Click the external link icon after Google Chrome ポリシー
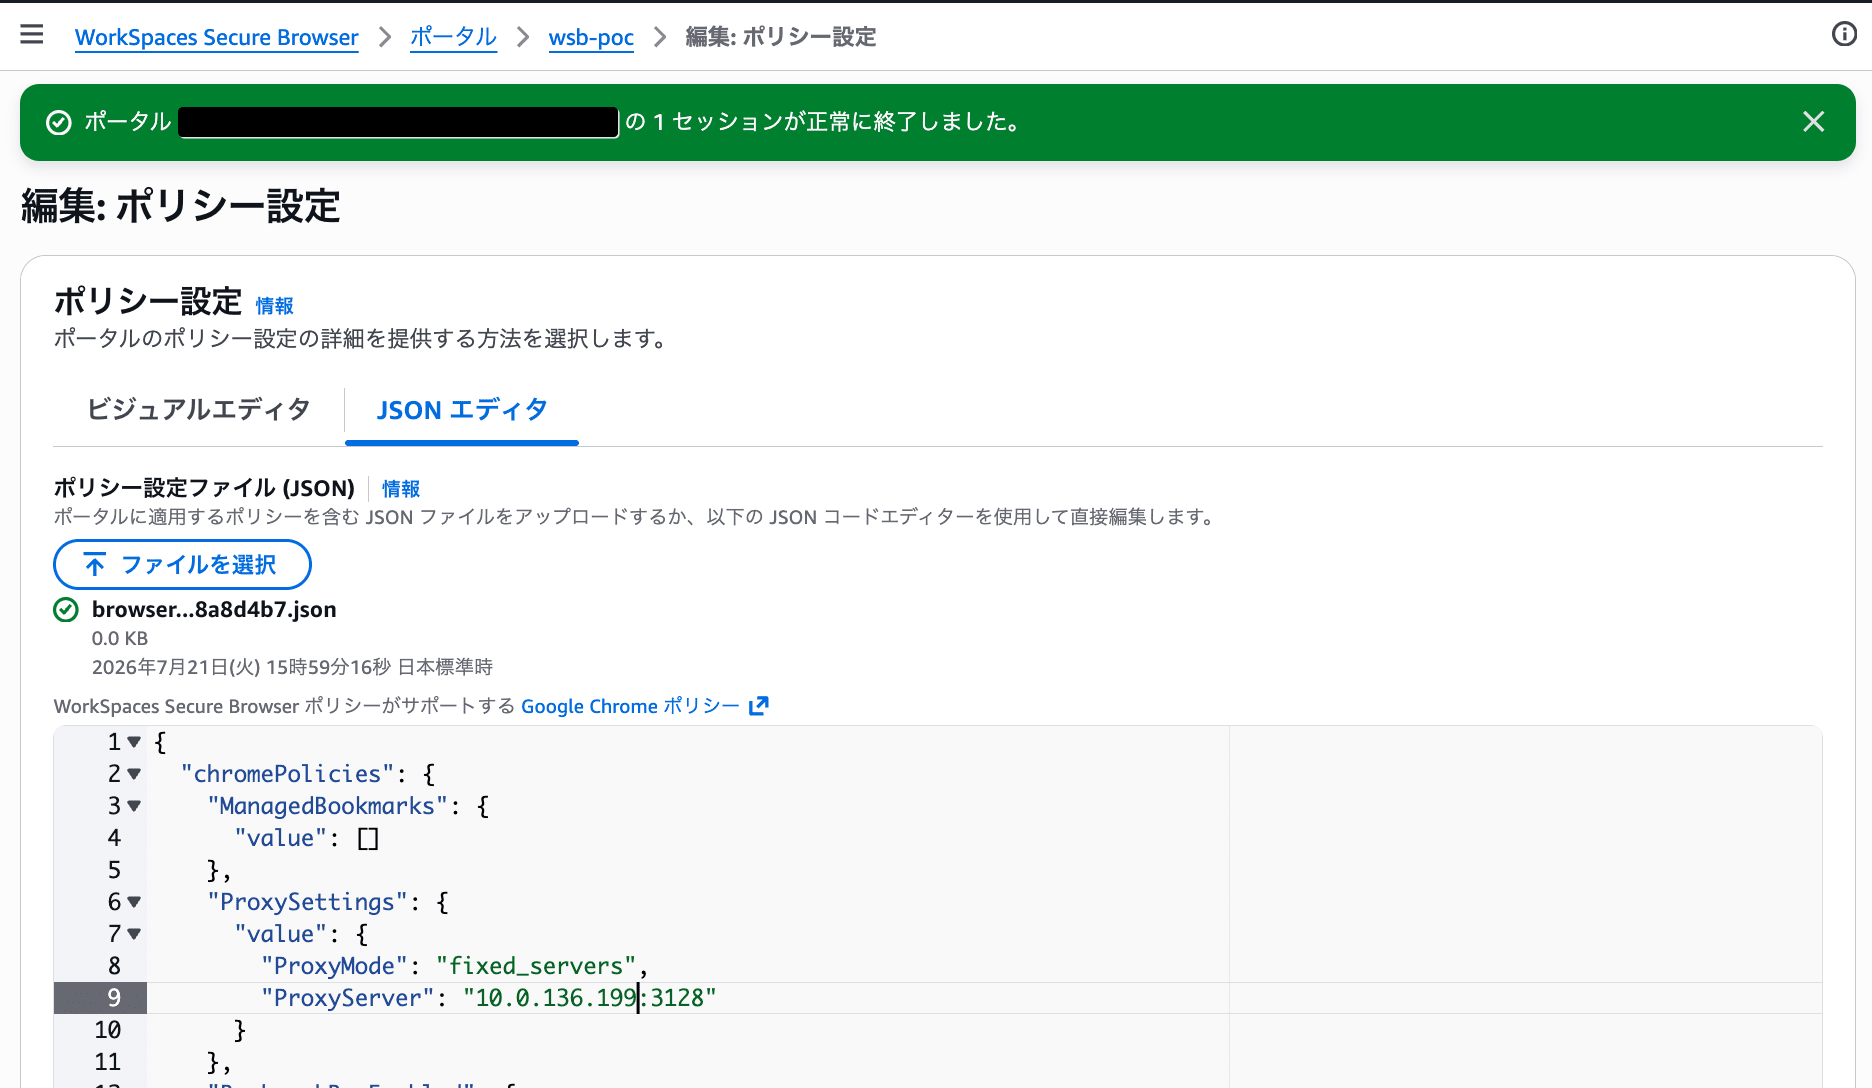Image resolution: width=1872 pixels, height=1088 pixels. click(759, 706)
